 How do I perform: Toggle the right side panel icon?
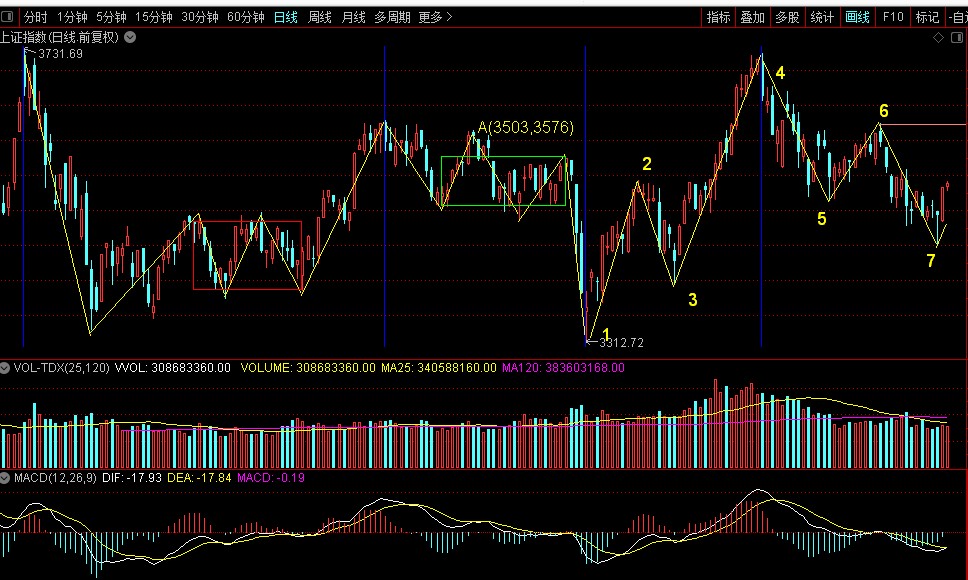(x=957, y=38)
